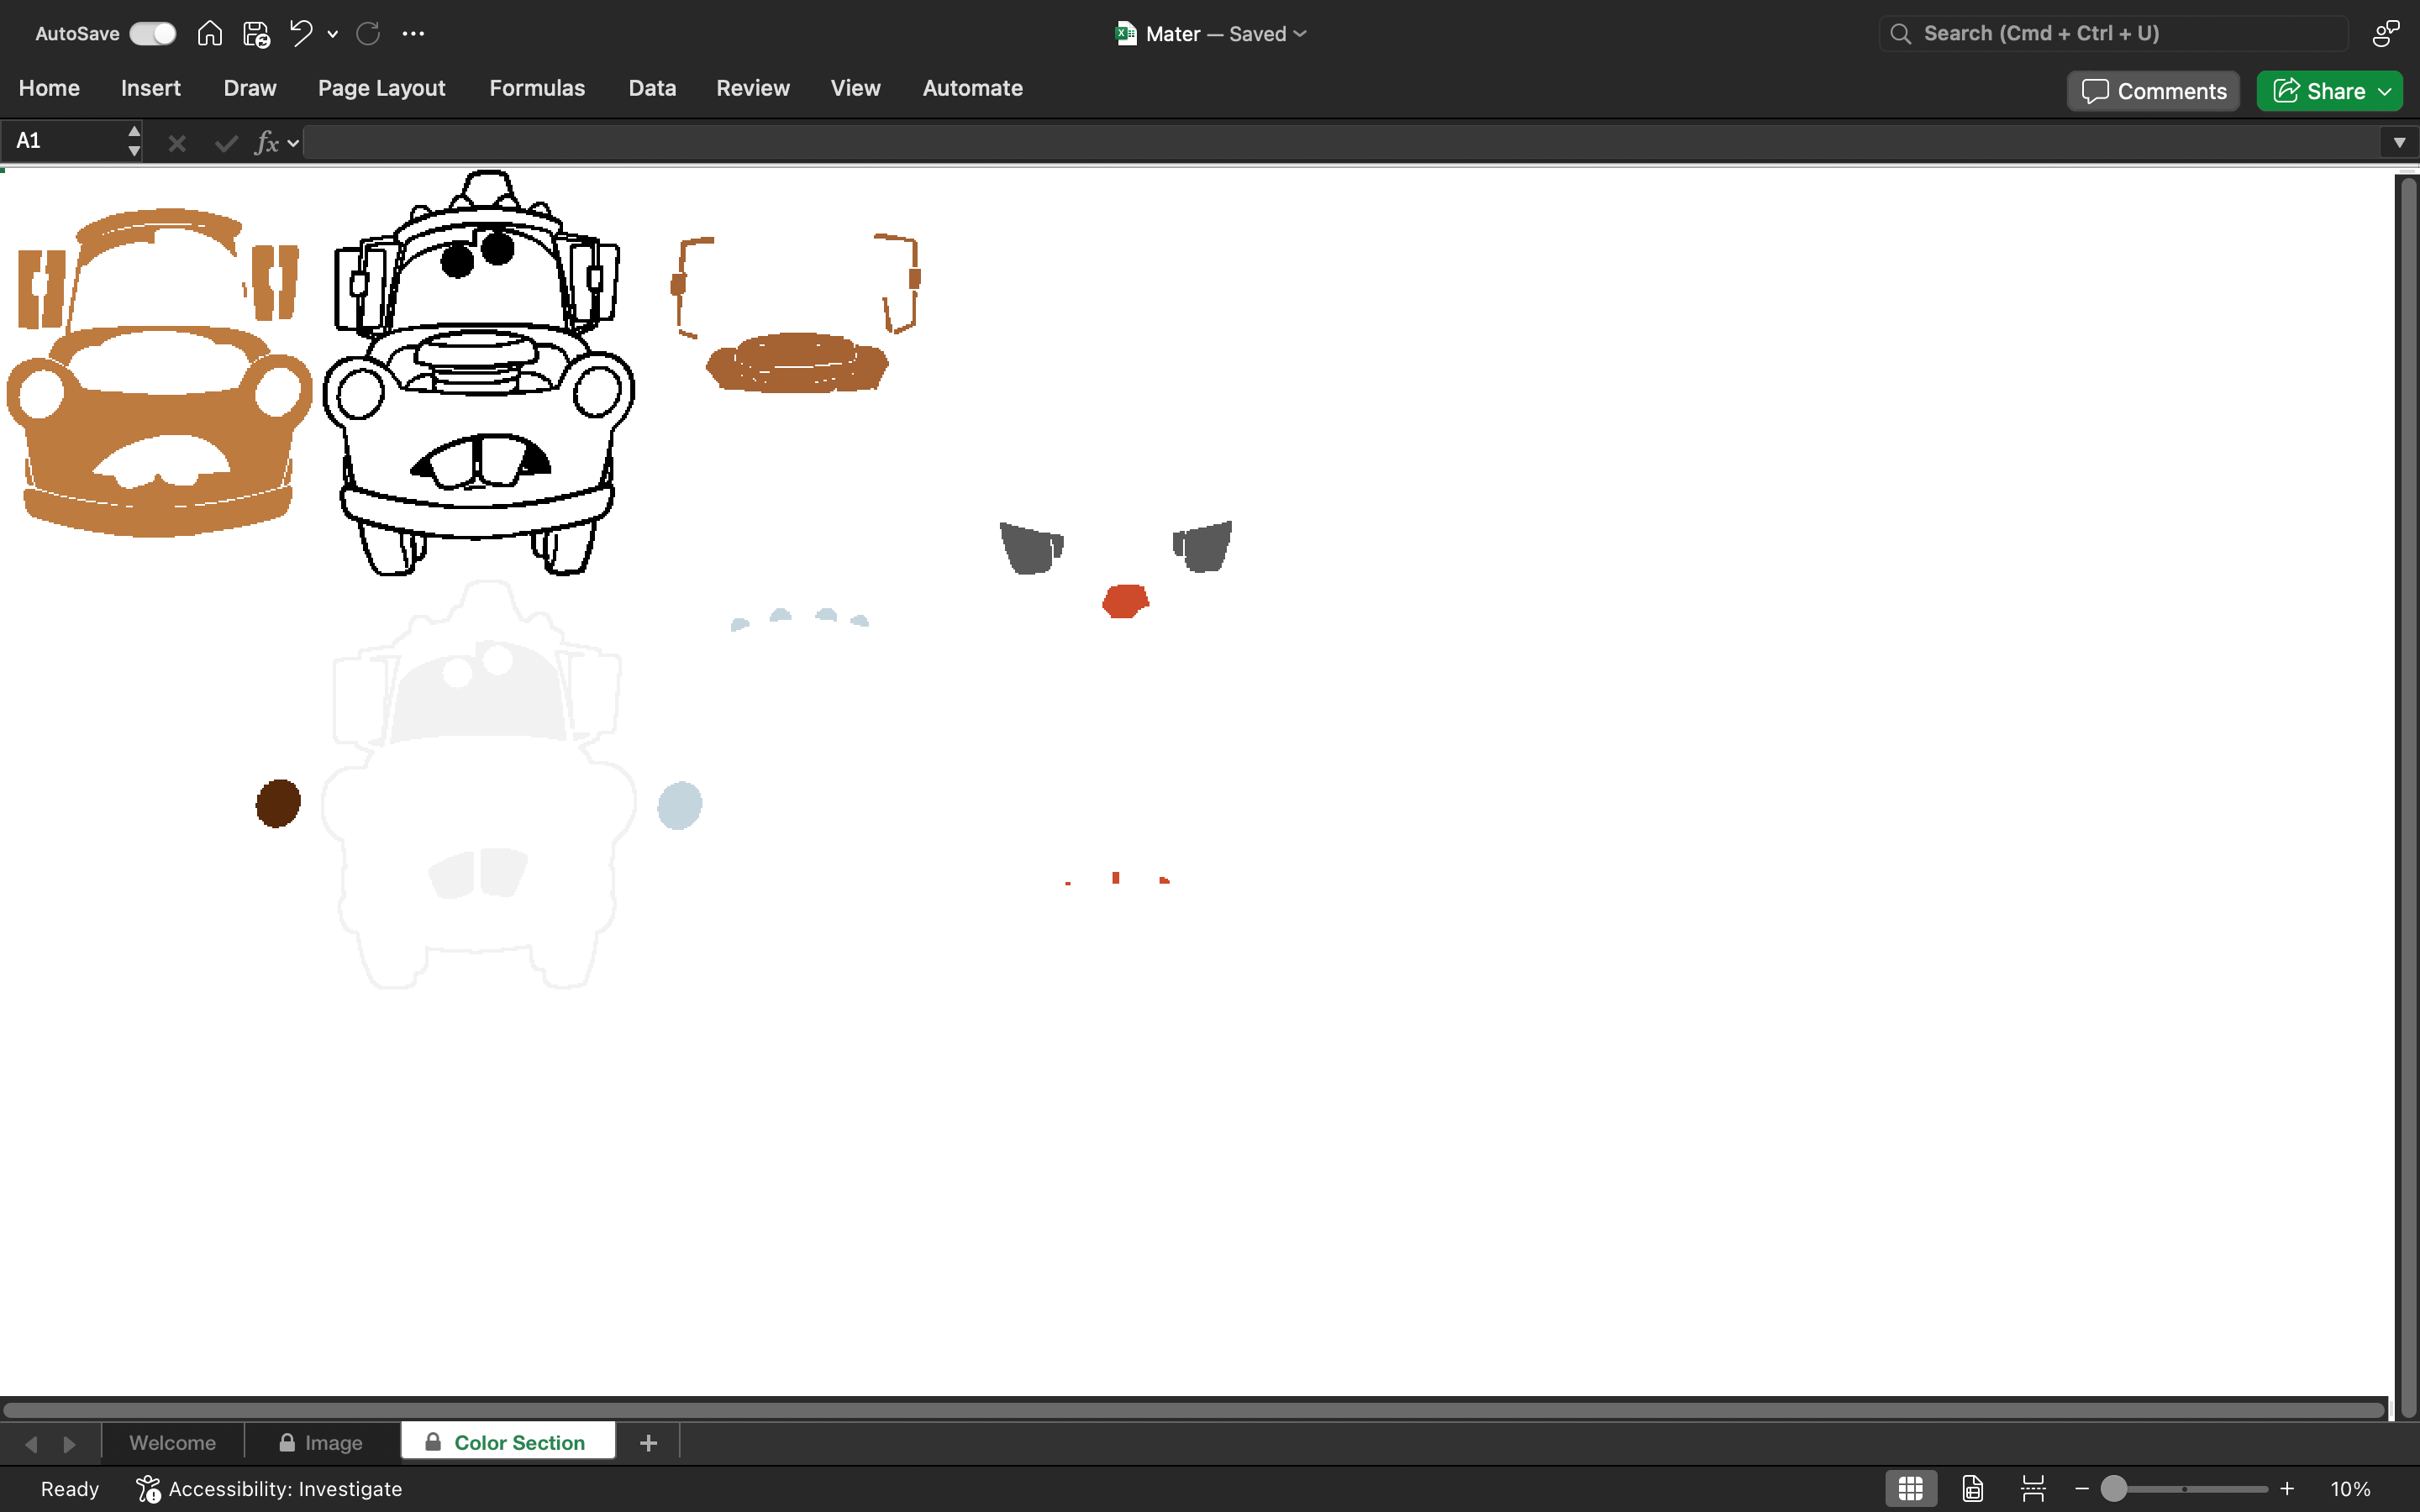Open the Accessibility Investigate status icon
This screenshot has width=2420, height=1512.
click(x=148, y=1489)
